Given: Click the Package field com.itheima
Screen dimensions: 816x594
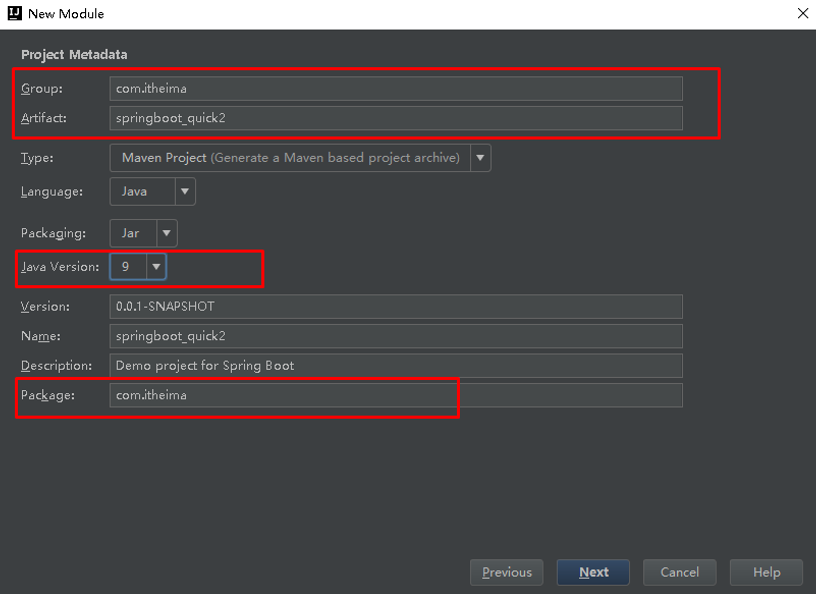Looking at the screenshot, I should [396, 395].
